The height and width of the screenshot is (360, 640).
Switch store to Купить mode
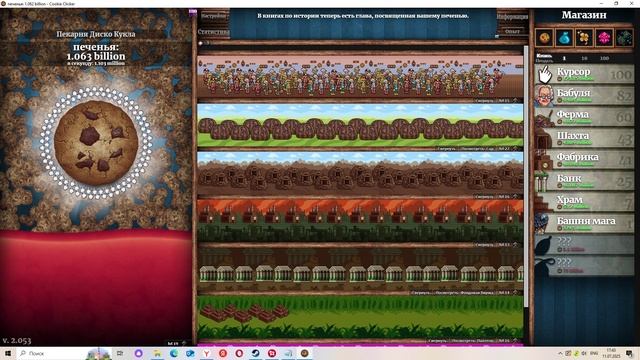pyautogui.click(x=544, y=56)
